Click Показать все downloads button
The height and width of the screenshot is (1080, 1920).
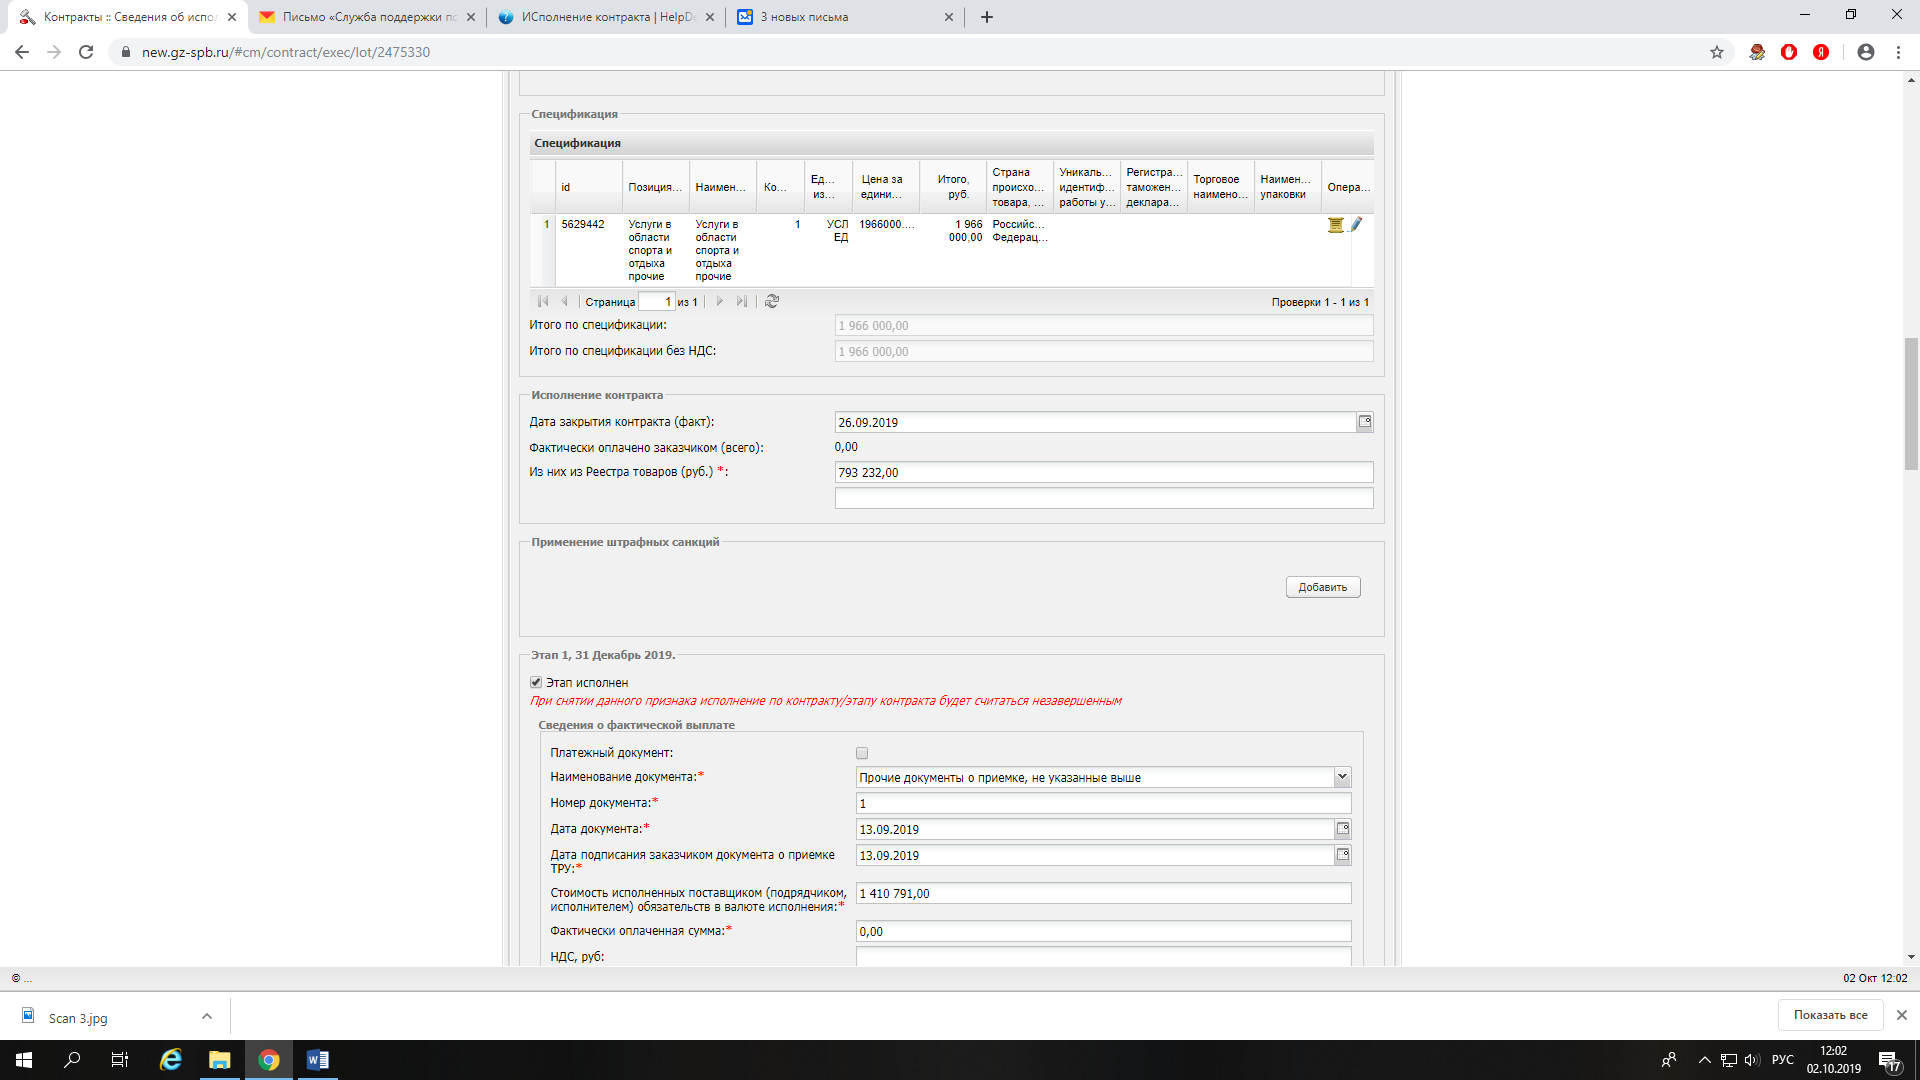coord(1830,1014)
